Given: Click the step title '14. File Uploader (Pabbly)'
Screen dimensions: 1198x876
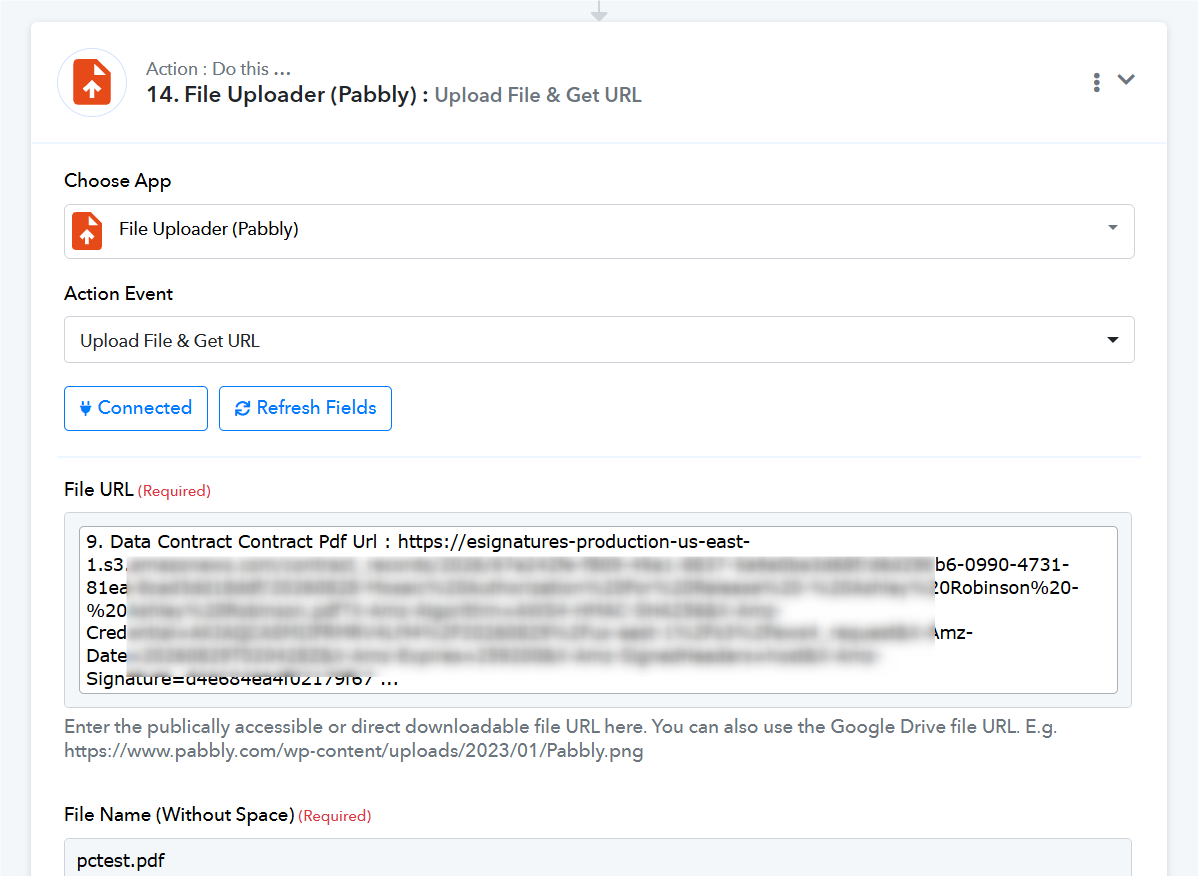Looking at the screenshot, I should click(287, 95).
